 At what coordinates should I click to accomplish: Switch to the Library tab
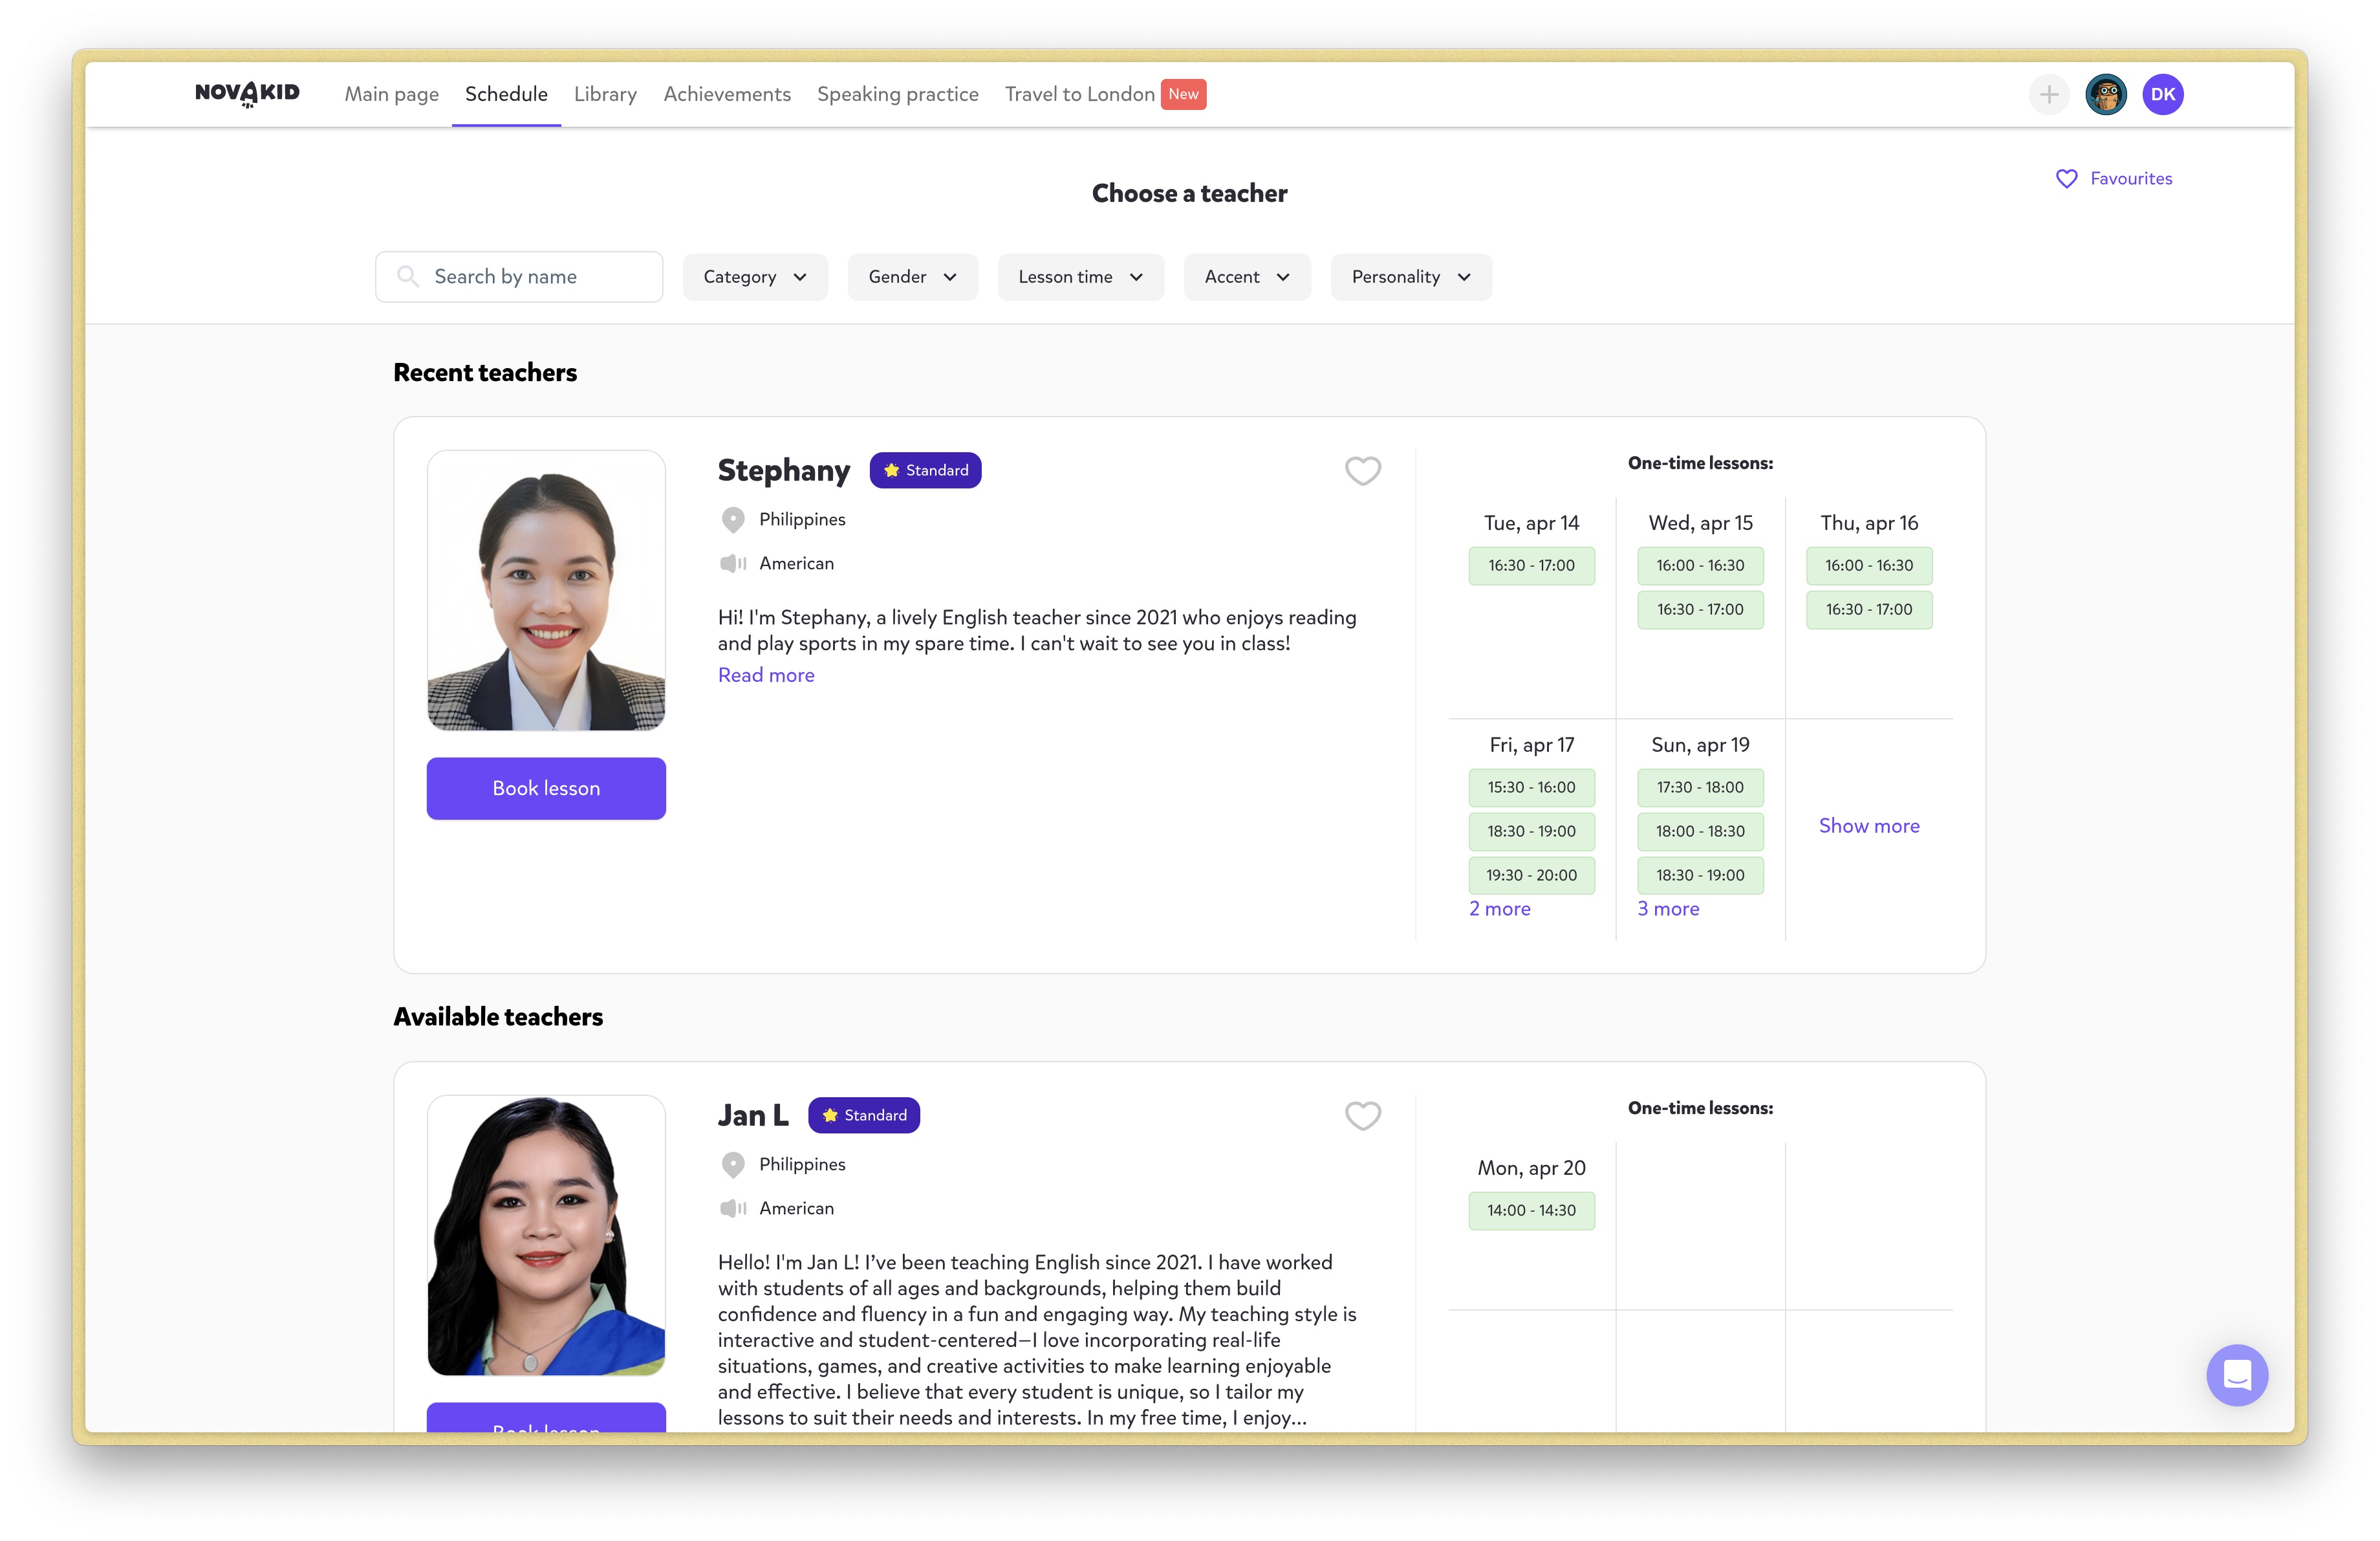point(605,94)
